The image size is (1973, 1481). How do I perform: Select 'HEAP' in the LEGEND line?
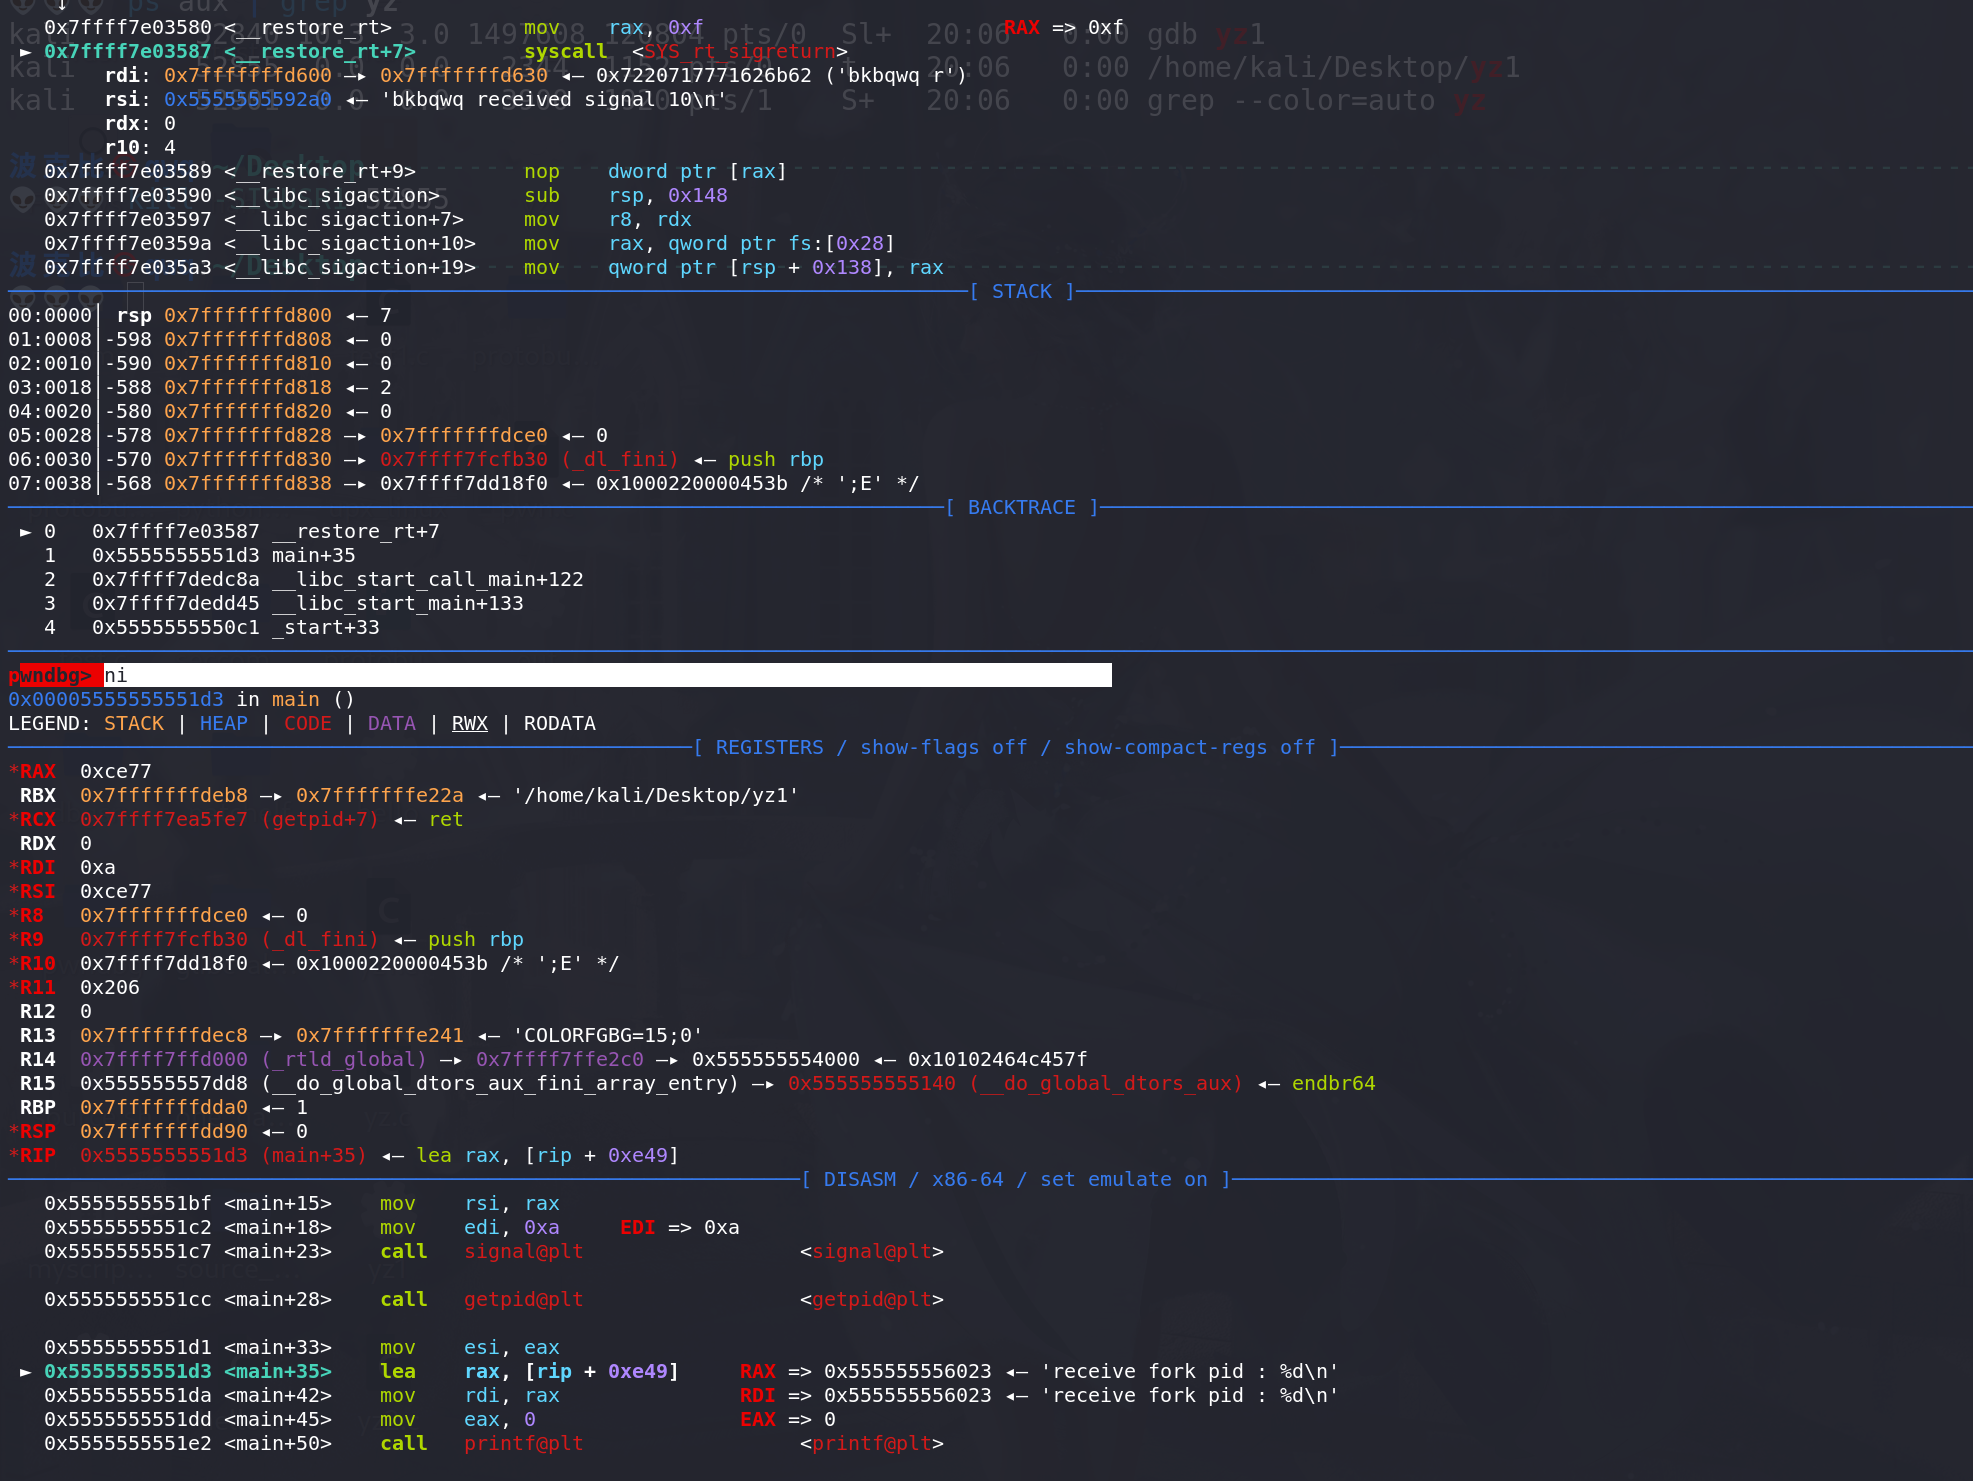coord(224,723)
